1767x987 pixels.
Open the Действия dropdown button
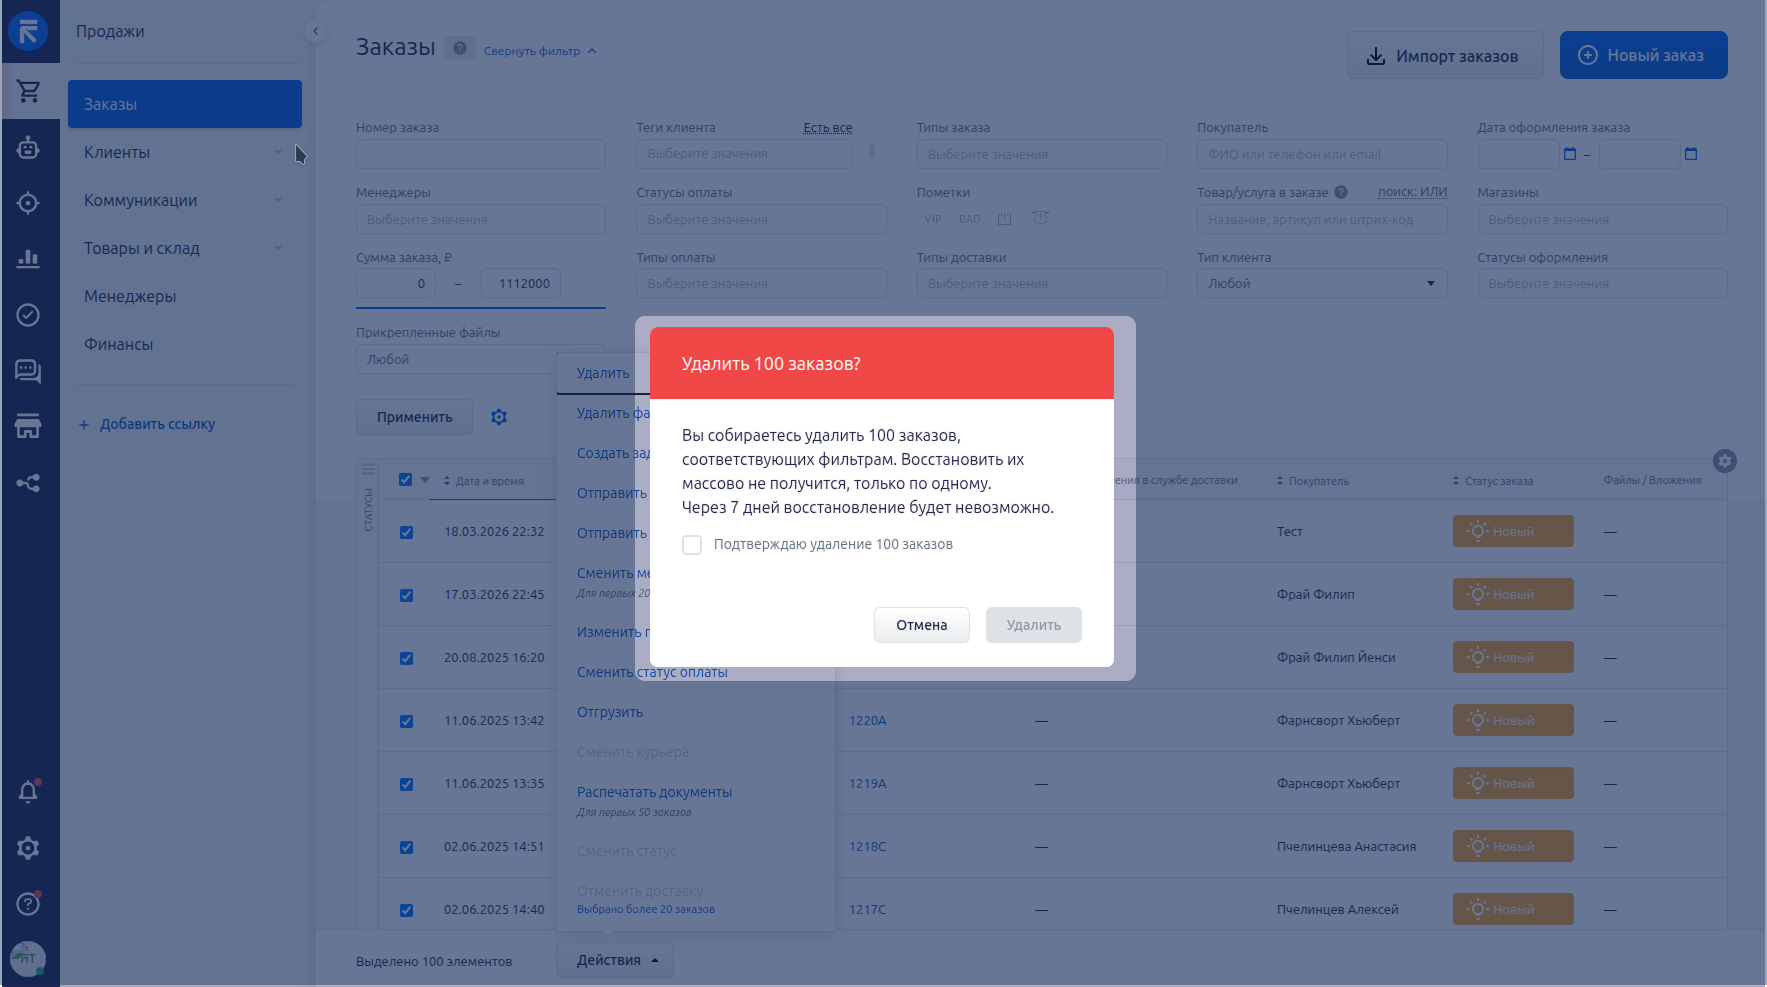[x=615, y=960]
